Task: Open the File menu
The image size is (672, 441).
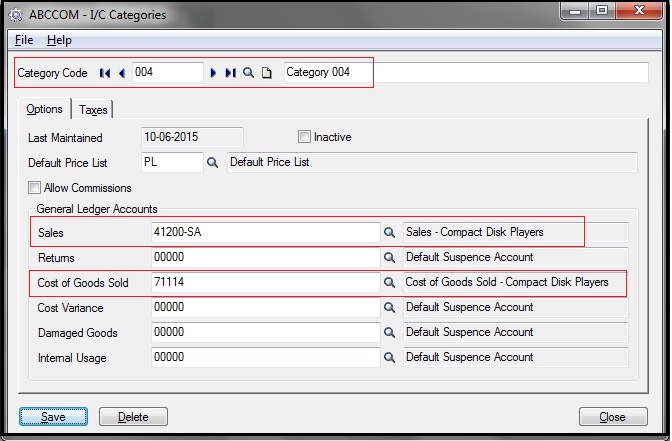Action: [x=24, y=40]
